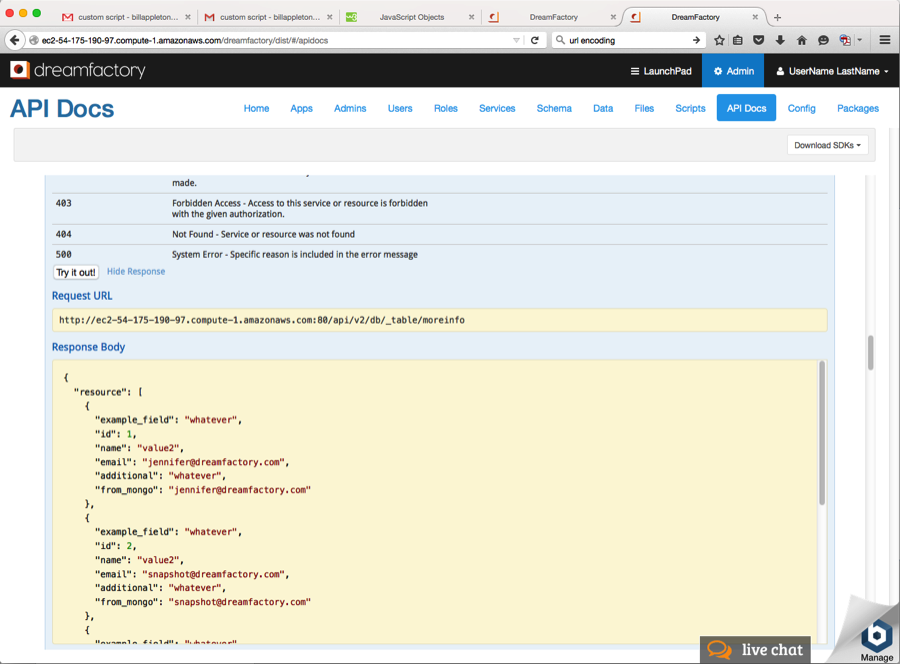Image resolution: width=900 pixels, height=665 pixels.
Task: Click the Pocket save icon
Action: point(759,40)
